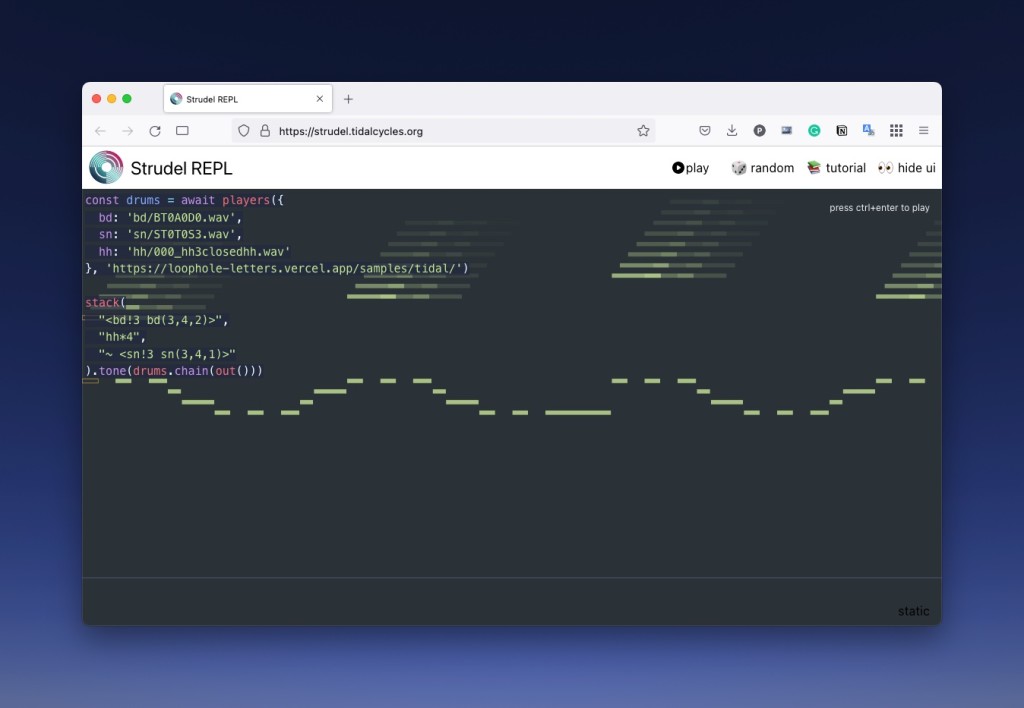Open the Pocket save icon

[705, 131]
